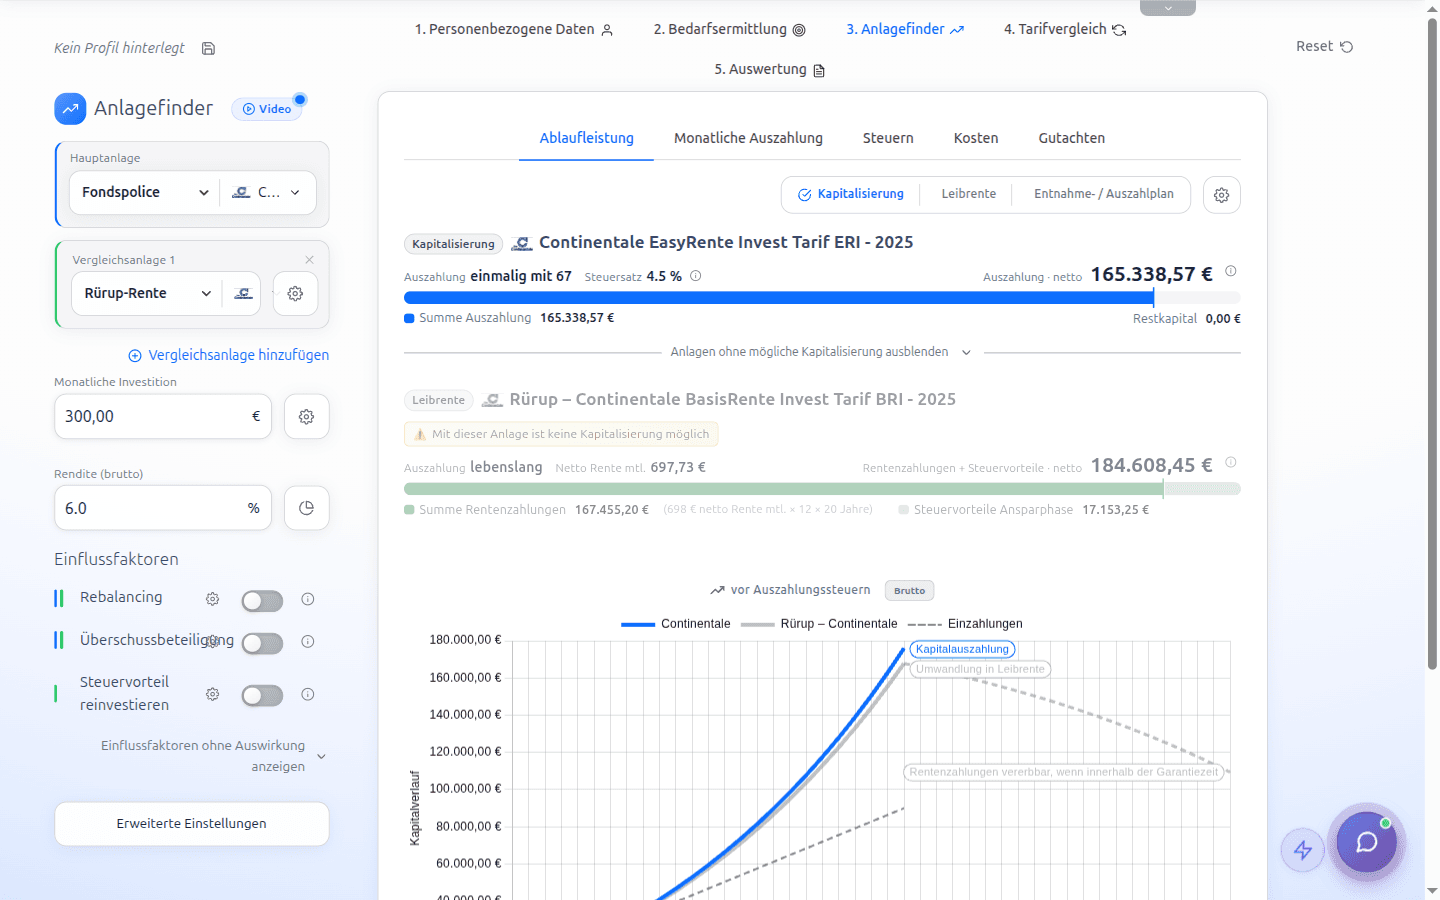Turn on Steuervorteil reinvestieren switch
This screenshot has width=1440, height=900.
(262, 695)
